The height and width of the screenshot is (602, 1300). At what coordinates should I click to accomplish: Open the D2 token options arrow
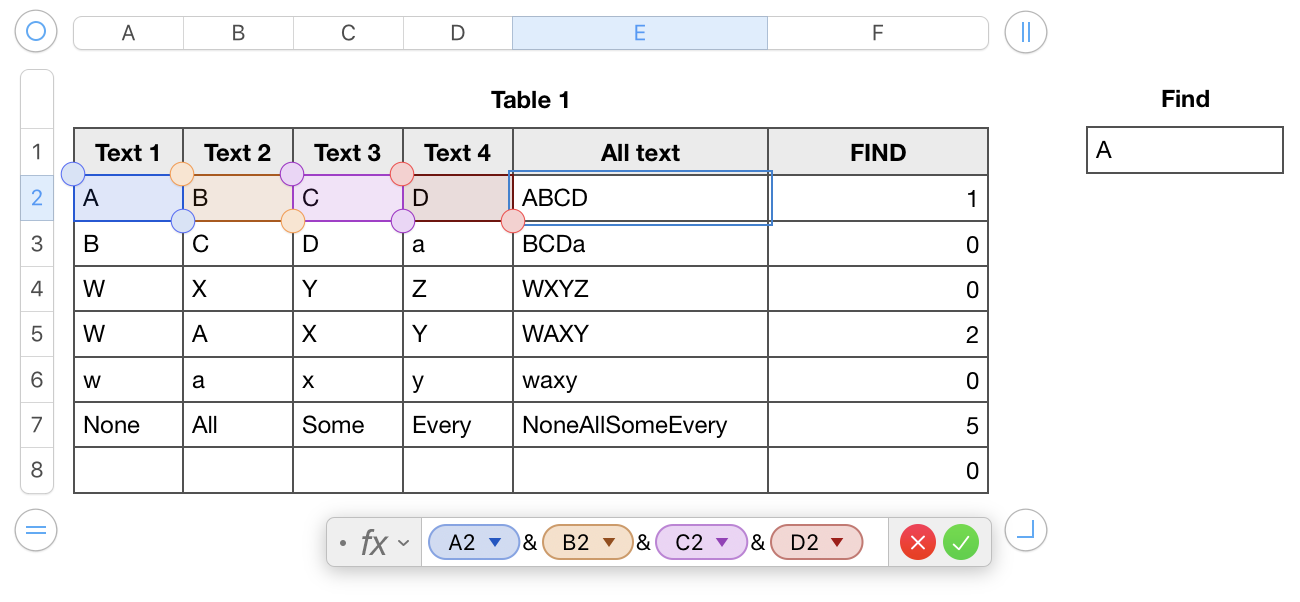pyautogui.click(x=838, y=543)
